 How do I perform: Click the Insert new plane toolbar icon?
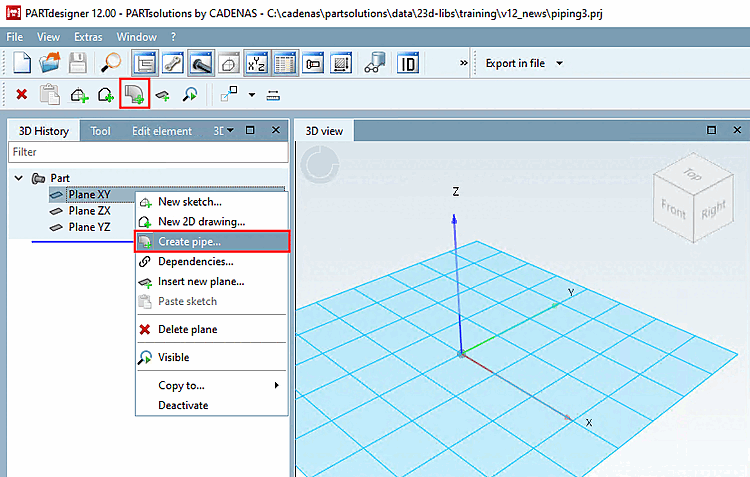[x=163, y=95]
